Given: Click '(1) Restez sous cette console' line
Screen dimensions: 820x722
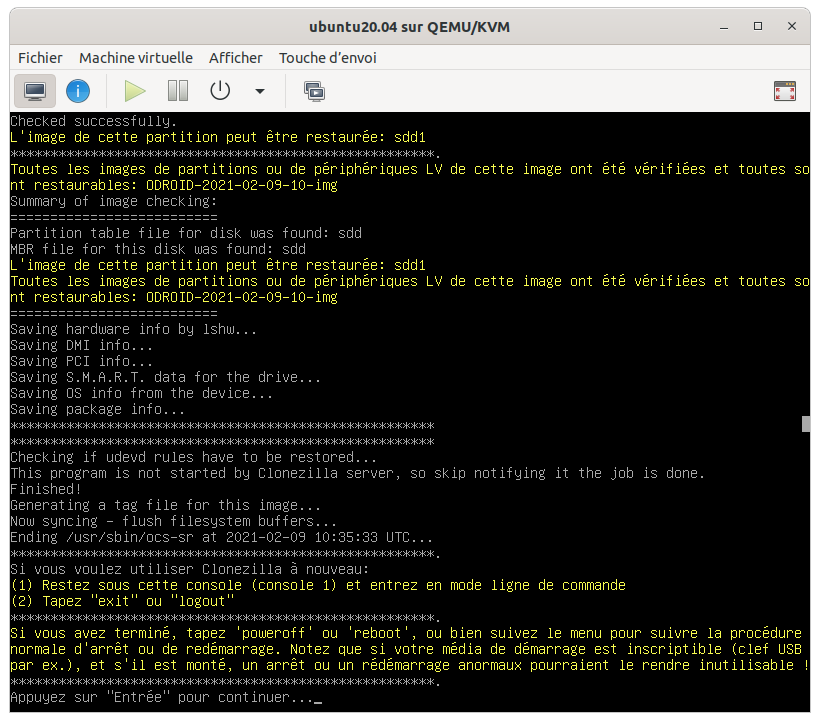Looking at the screenshot, I should tap(318, 586).
